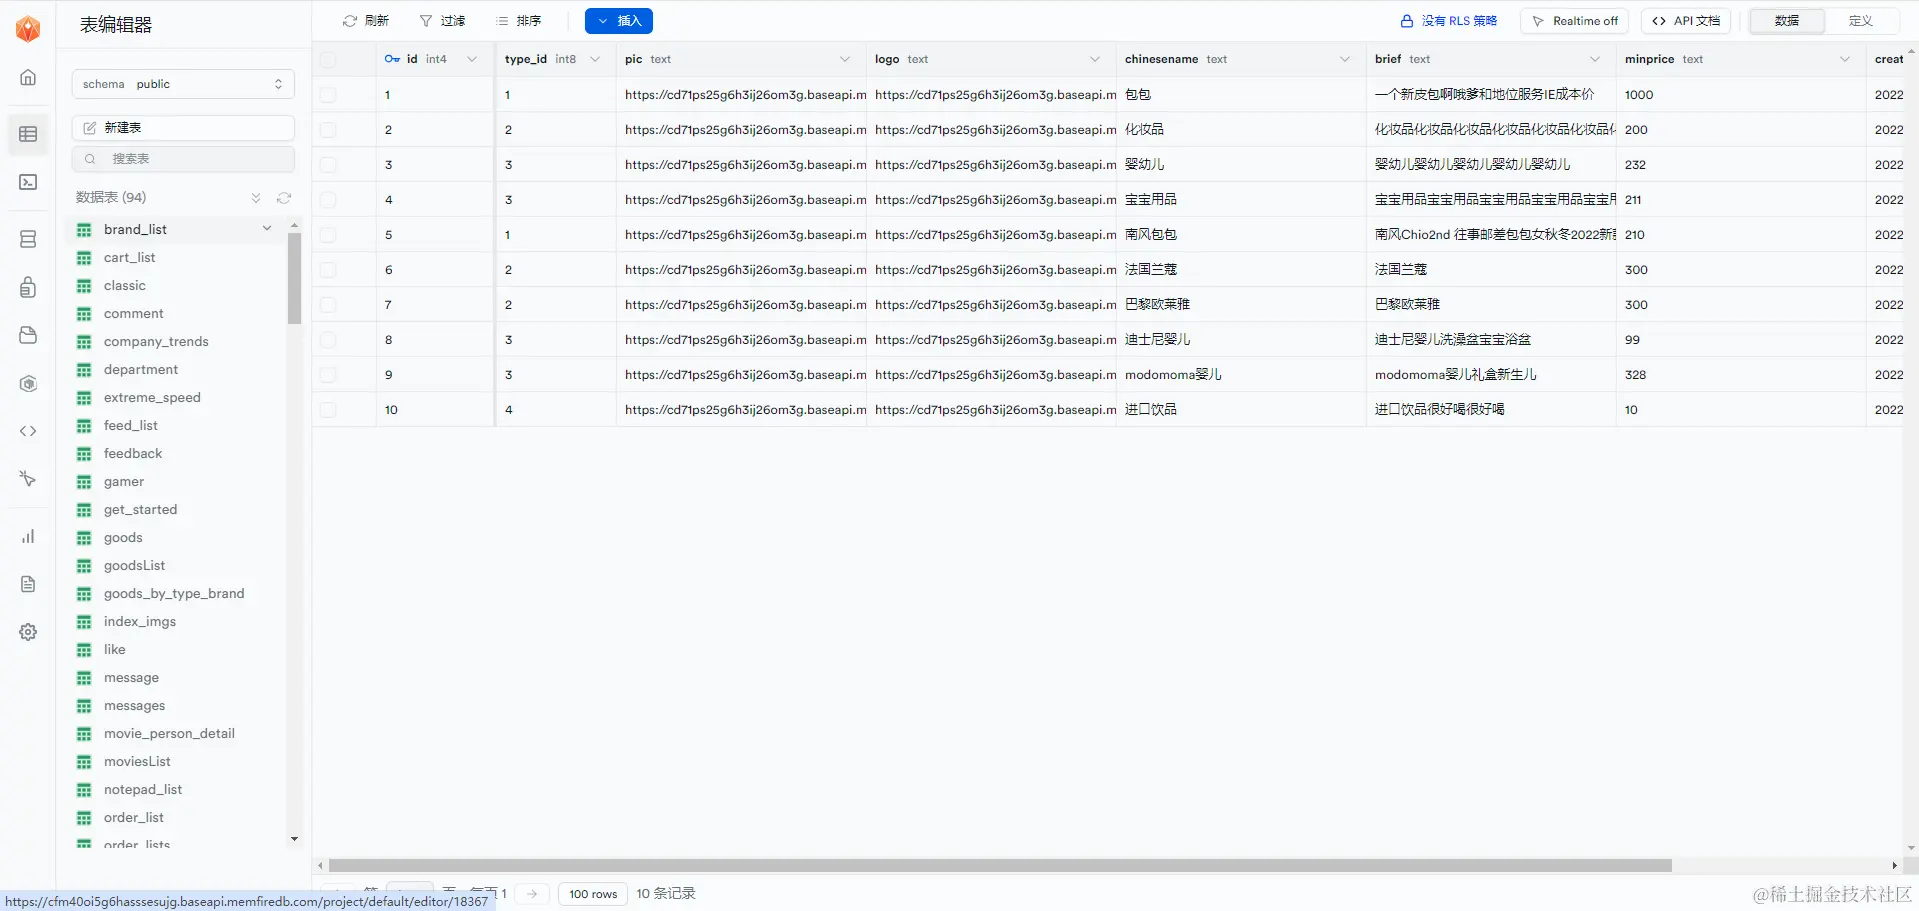Open the Home page from sidebar
Viewport: 1919px width, 911px height.
click(x=28, y=77)
